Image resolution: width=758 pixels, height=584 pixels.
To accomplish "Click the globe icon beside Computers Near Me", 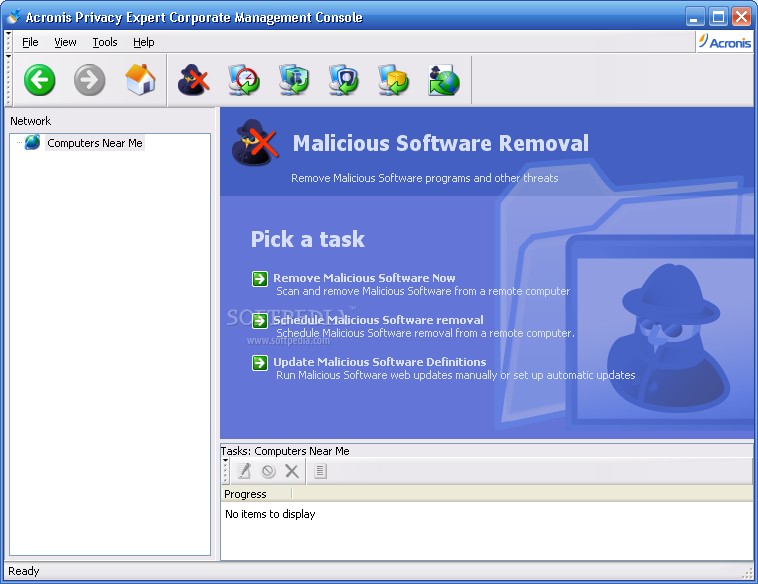I will click(x=32, y=143).
